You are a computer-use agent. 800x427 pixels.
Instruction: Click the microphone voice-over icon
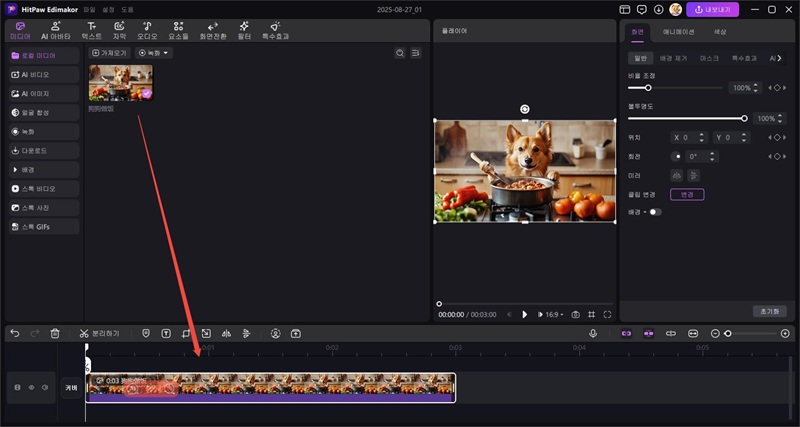tap(593, 333)
